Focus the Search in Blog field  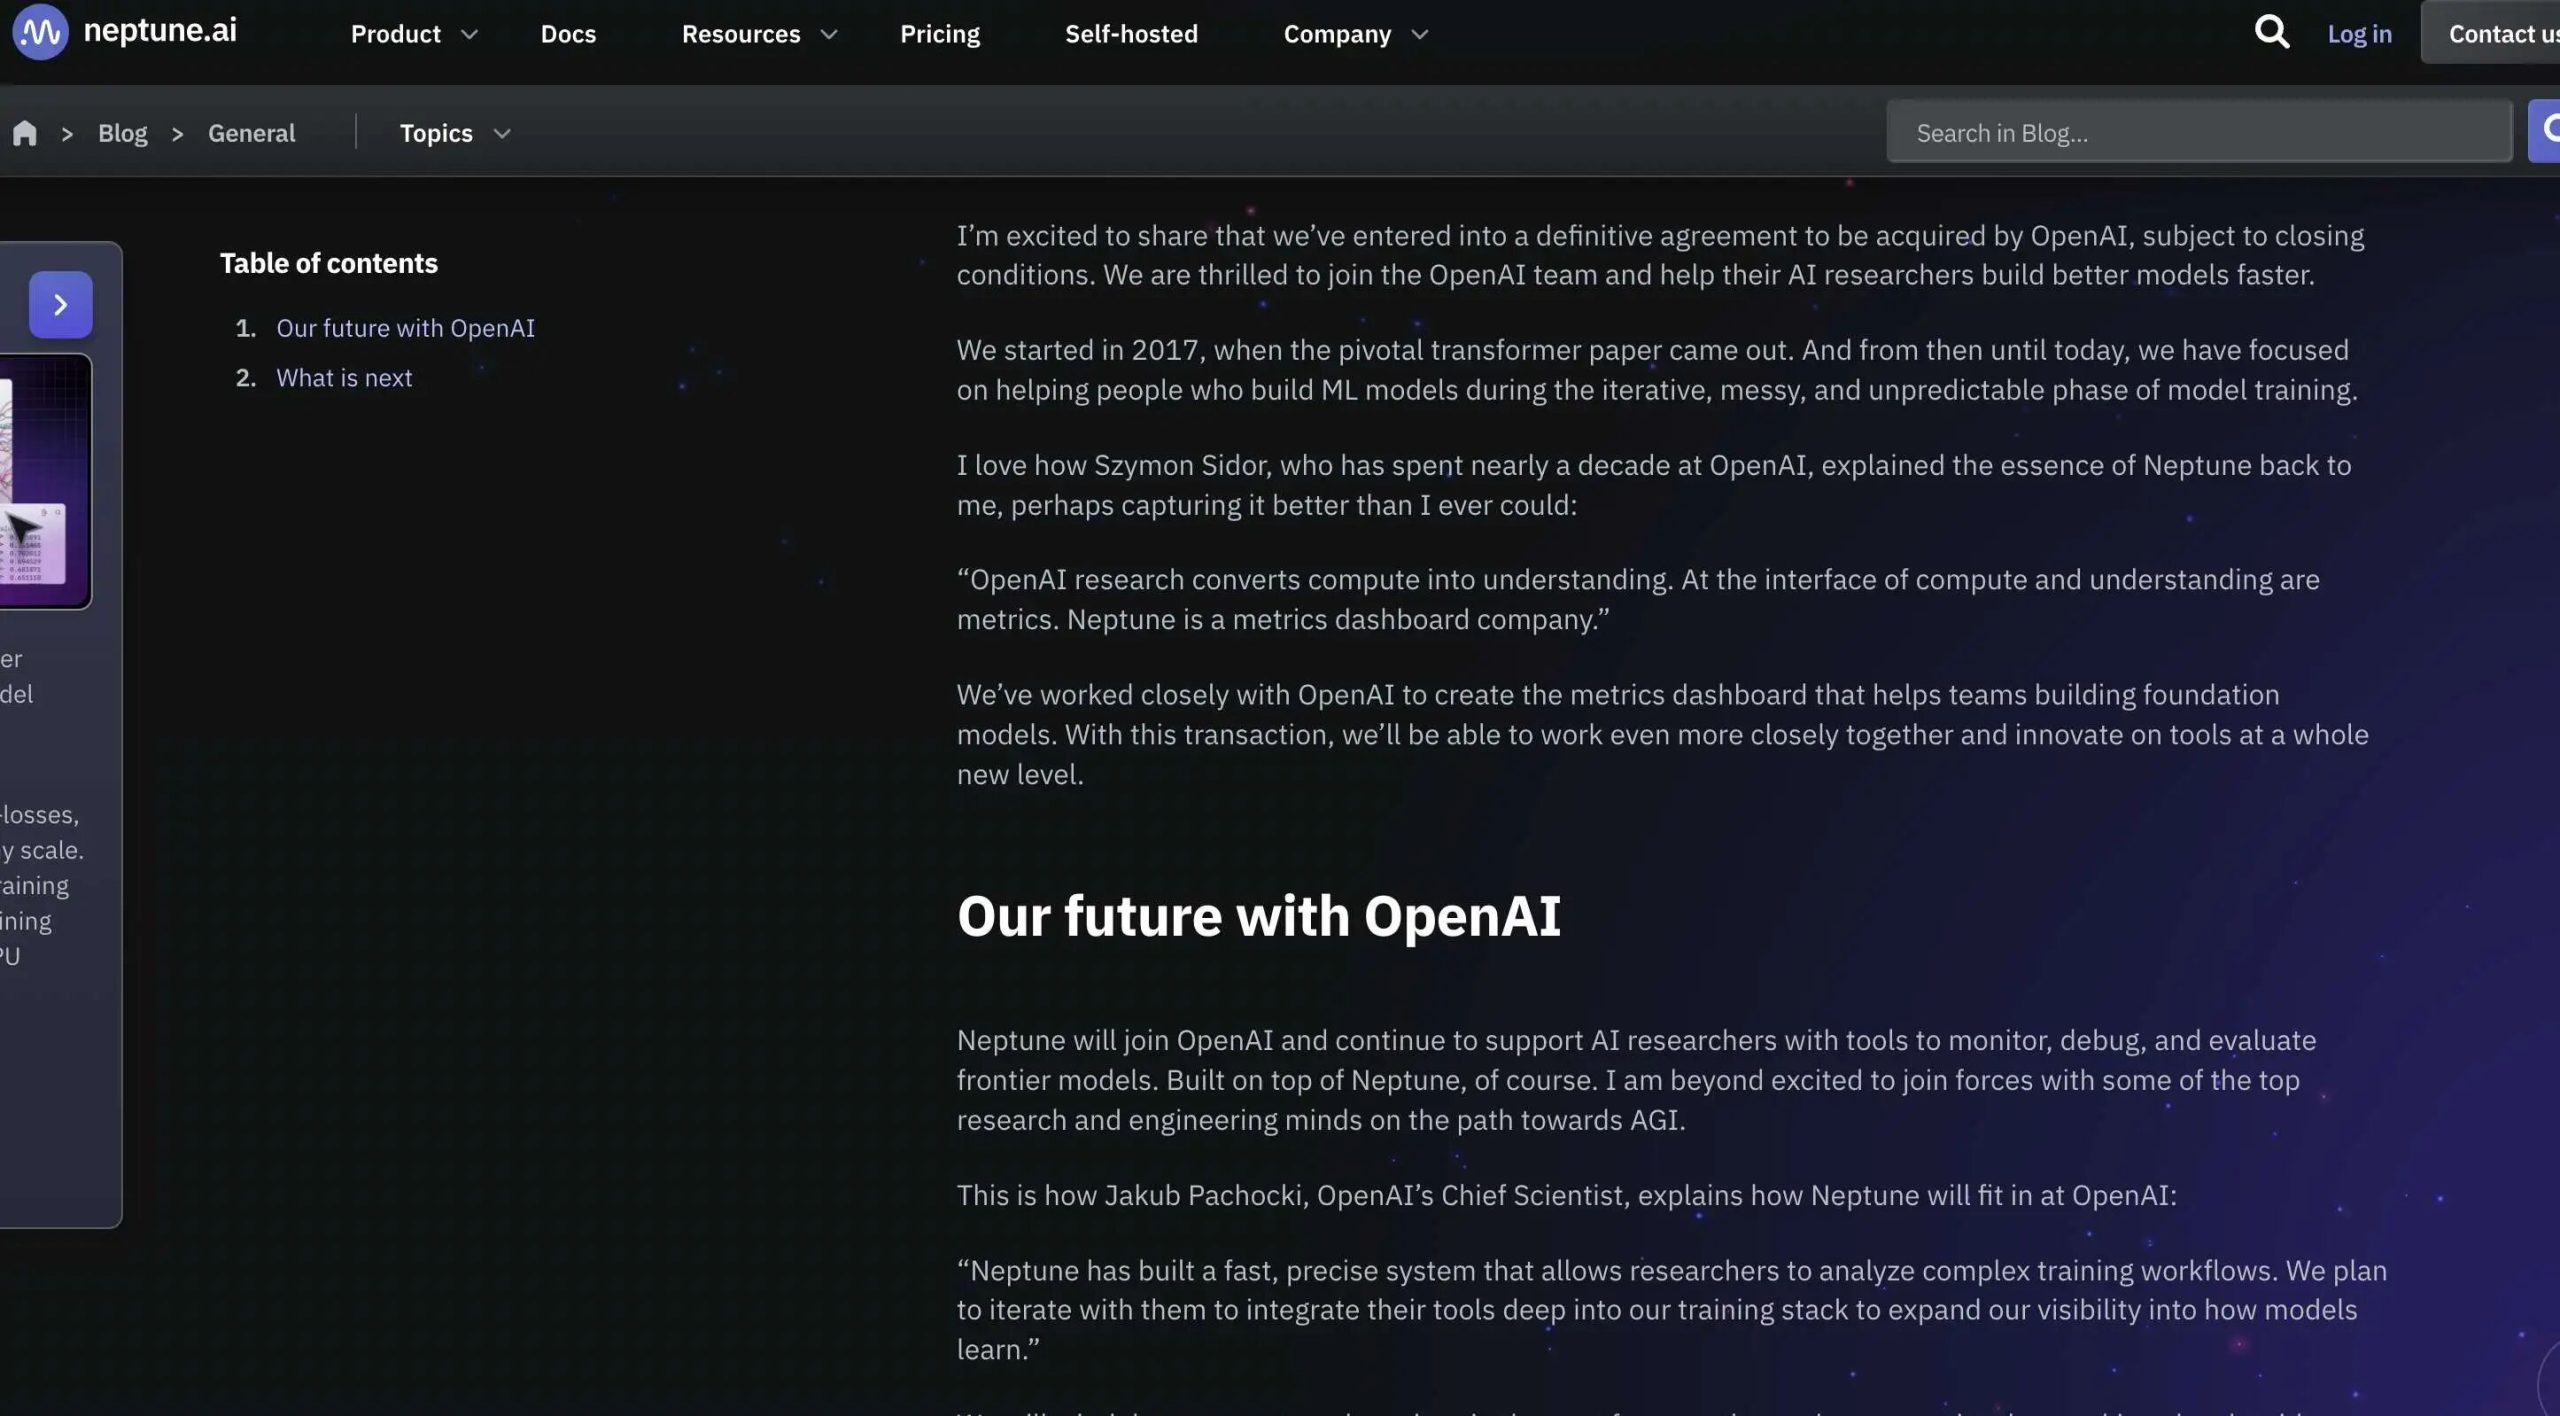(2198, 133)
